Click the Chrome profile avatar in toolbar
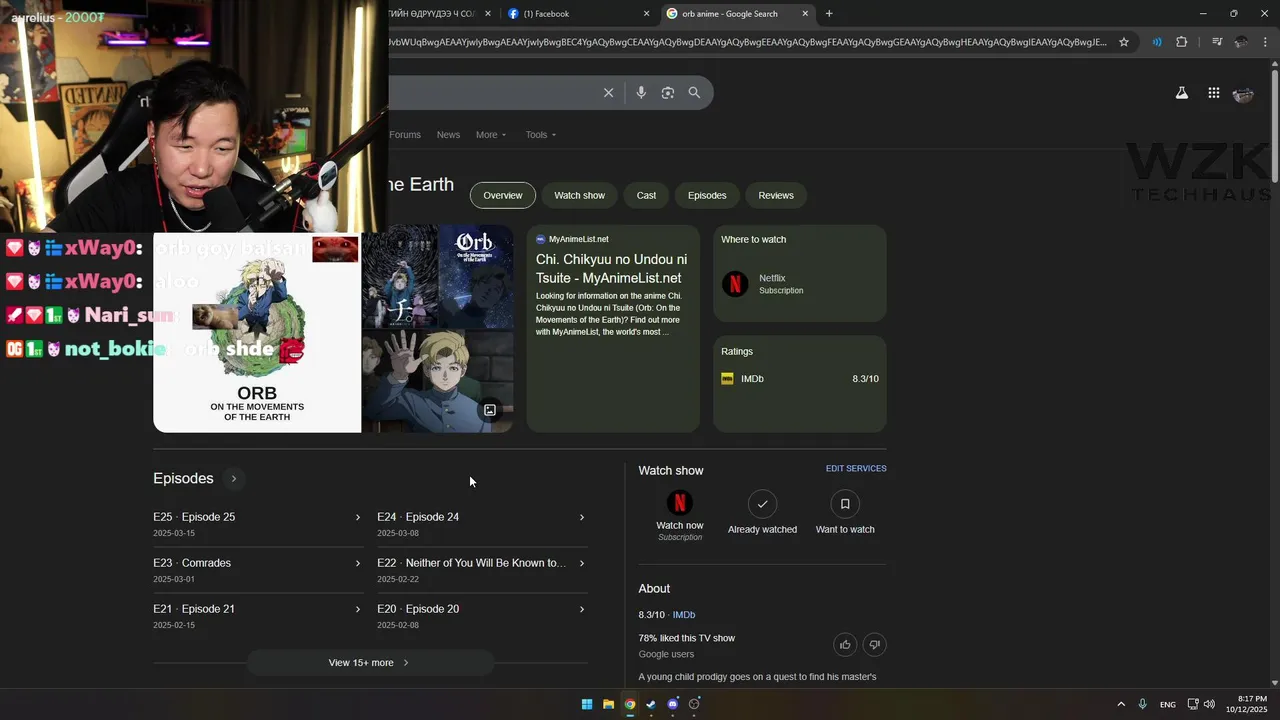Viewport: 1280px width, 720px height. click(x=1241, y=42)
